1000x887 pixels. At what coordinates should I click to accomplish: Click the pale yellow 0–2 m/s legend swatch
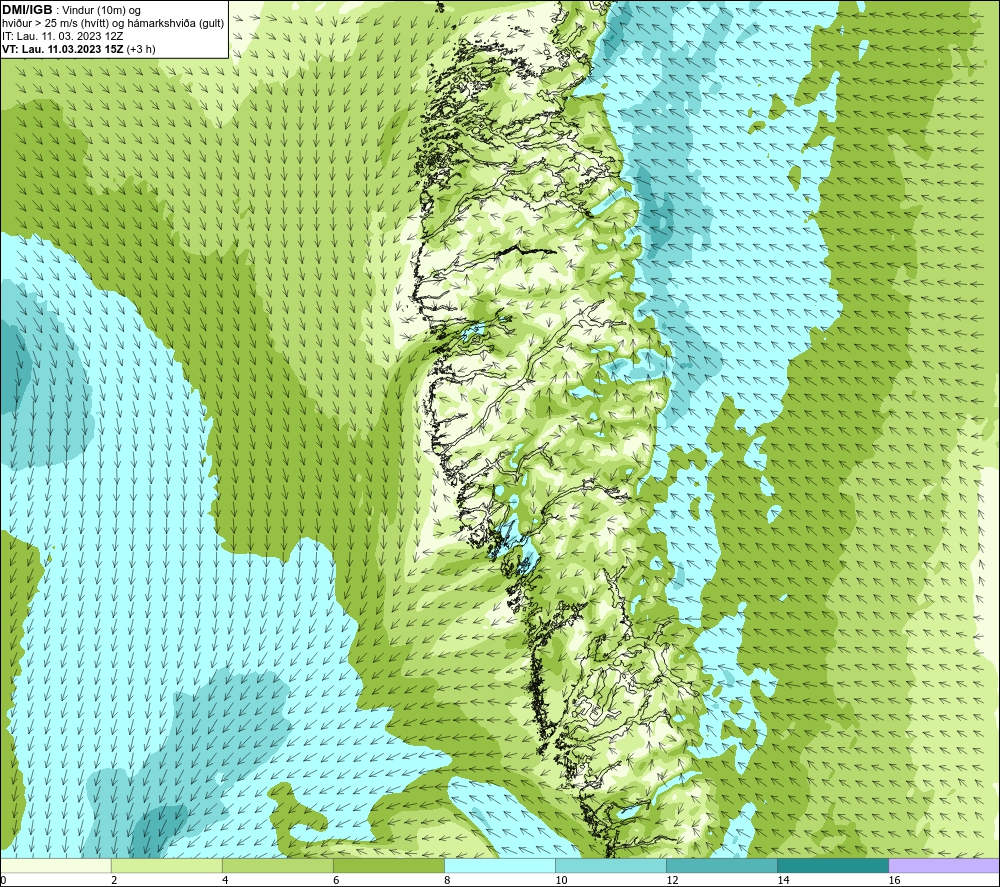click(x=56, y=865)
